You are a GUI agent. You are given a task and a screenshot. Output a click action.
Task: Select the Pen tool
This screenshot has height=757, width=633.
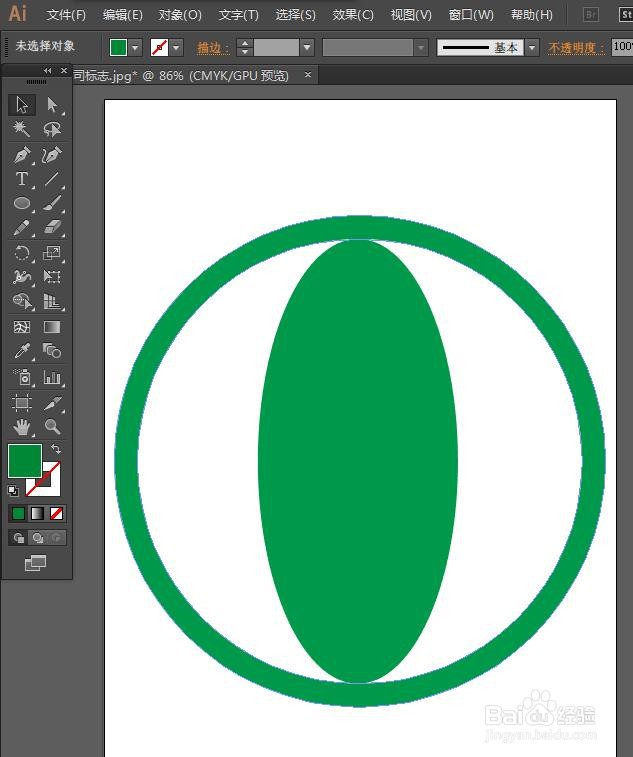[22, 155]
